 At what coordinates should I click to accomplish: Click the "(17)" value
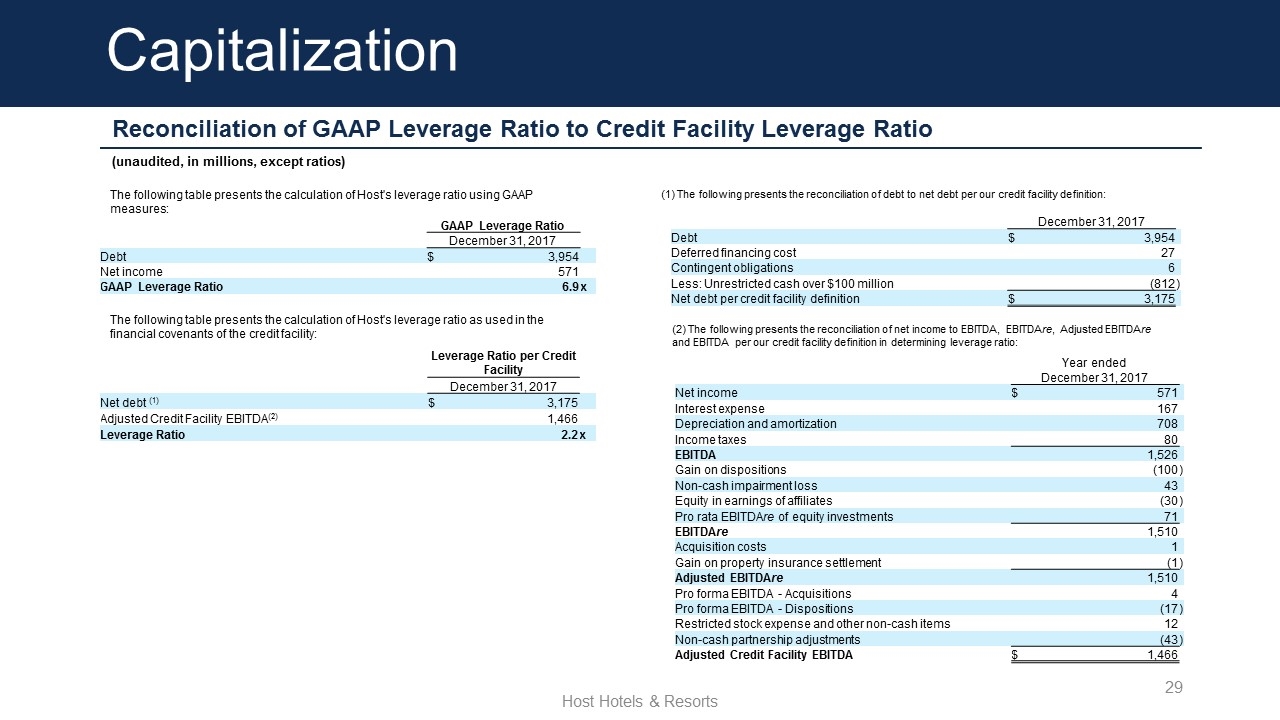(x=1171, y=608)
